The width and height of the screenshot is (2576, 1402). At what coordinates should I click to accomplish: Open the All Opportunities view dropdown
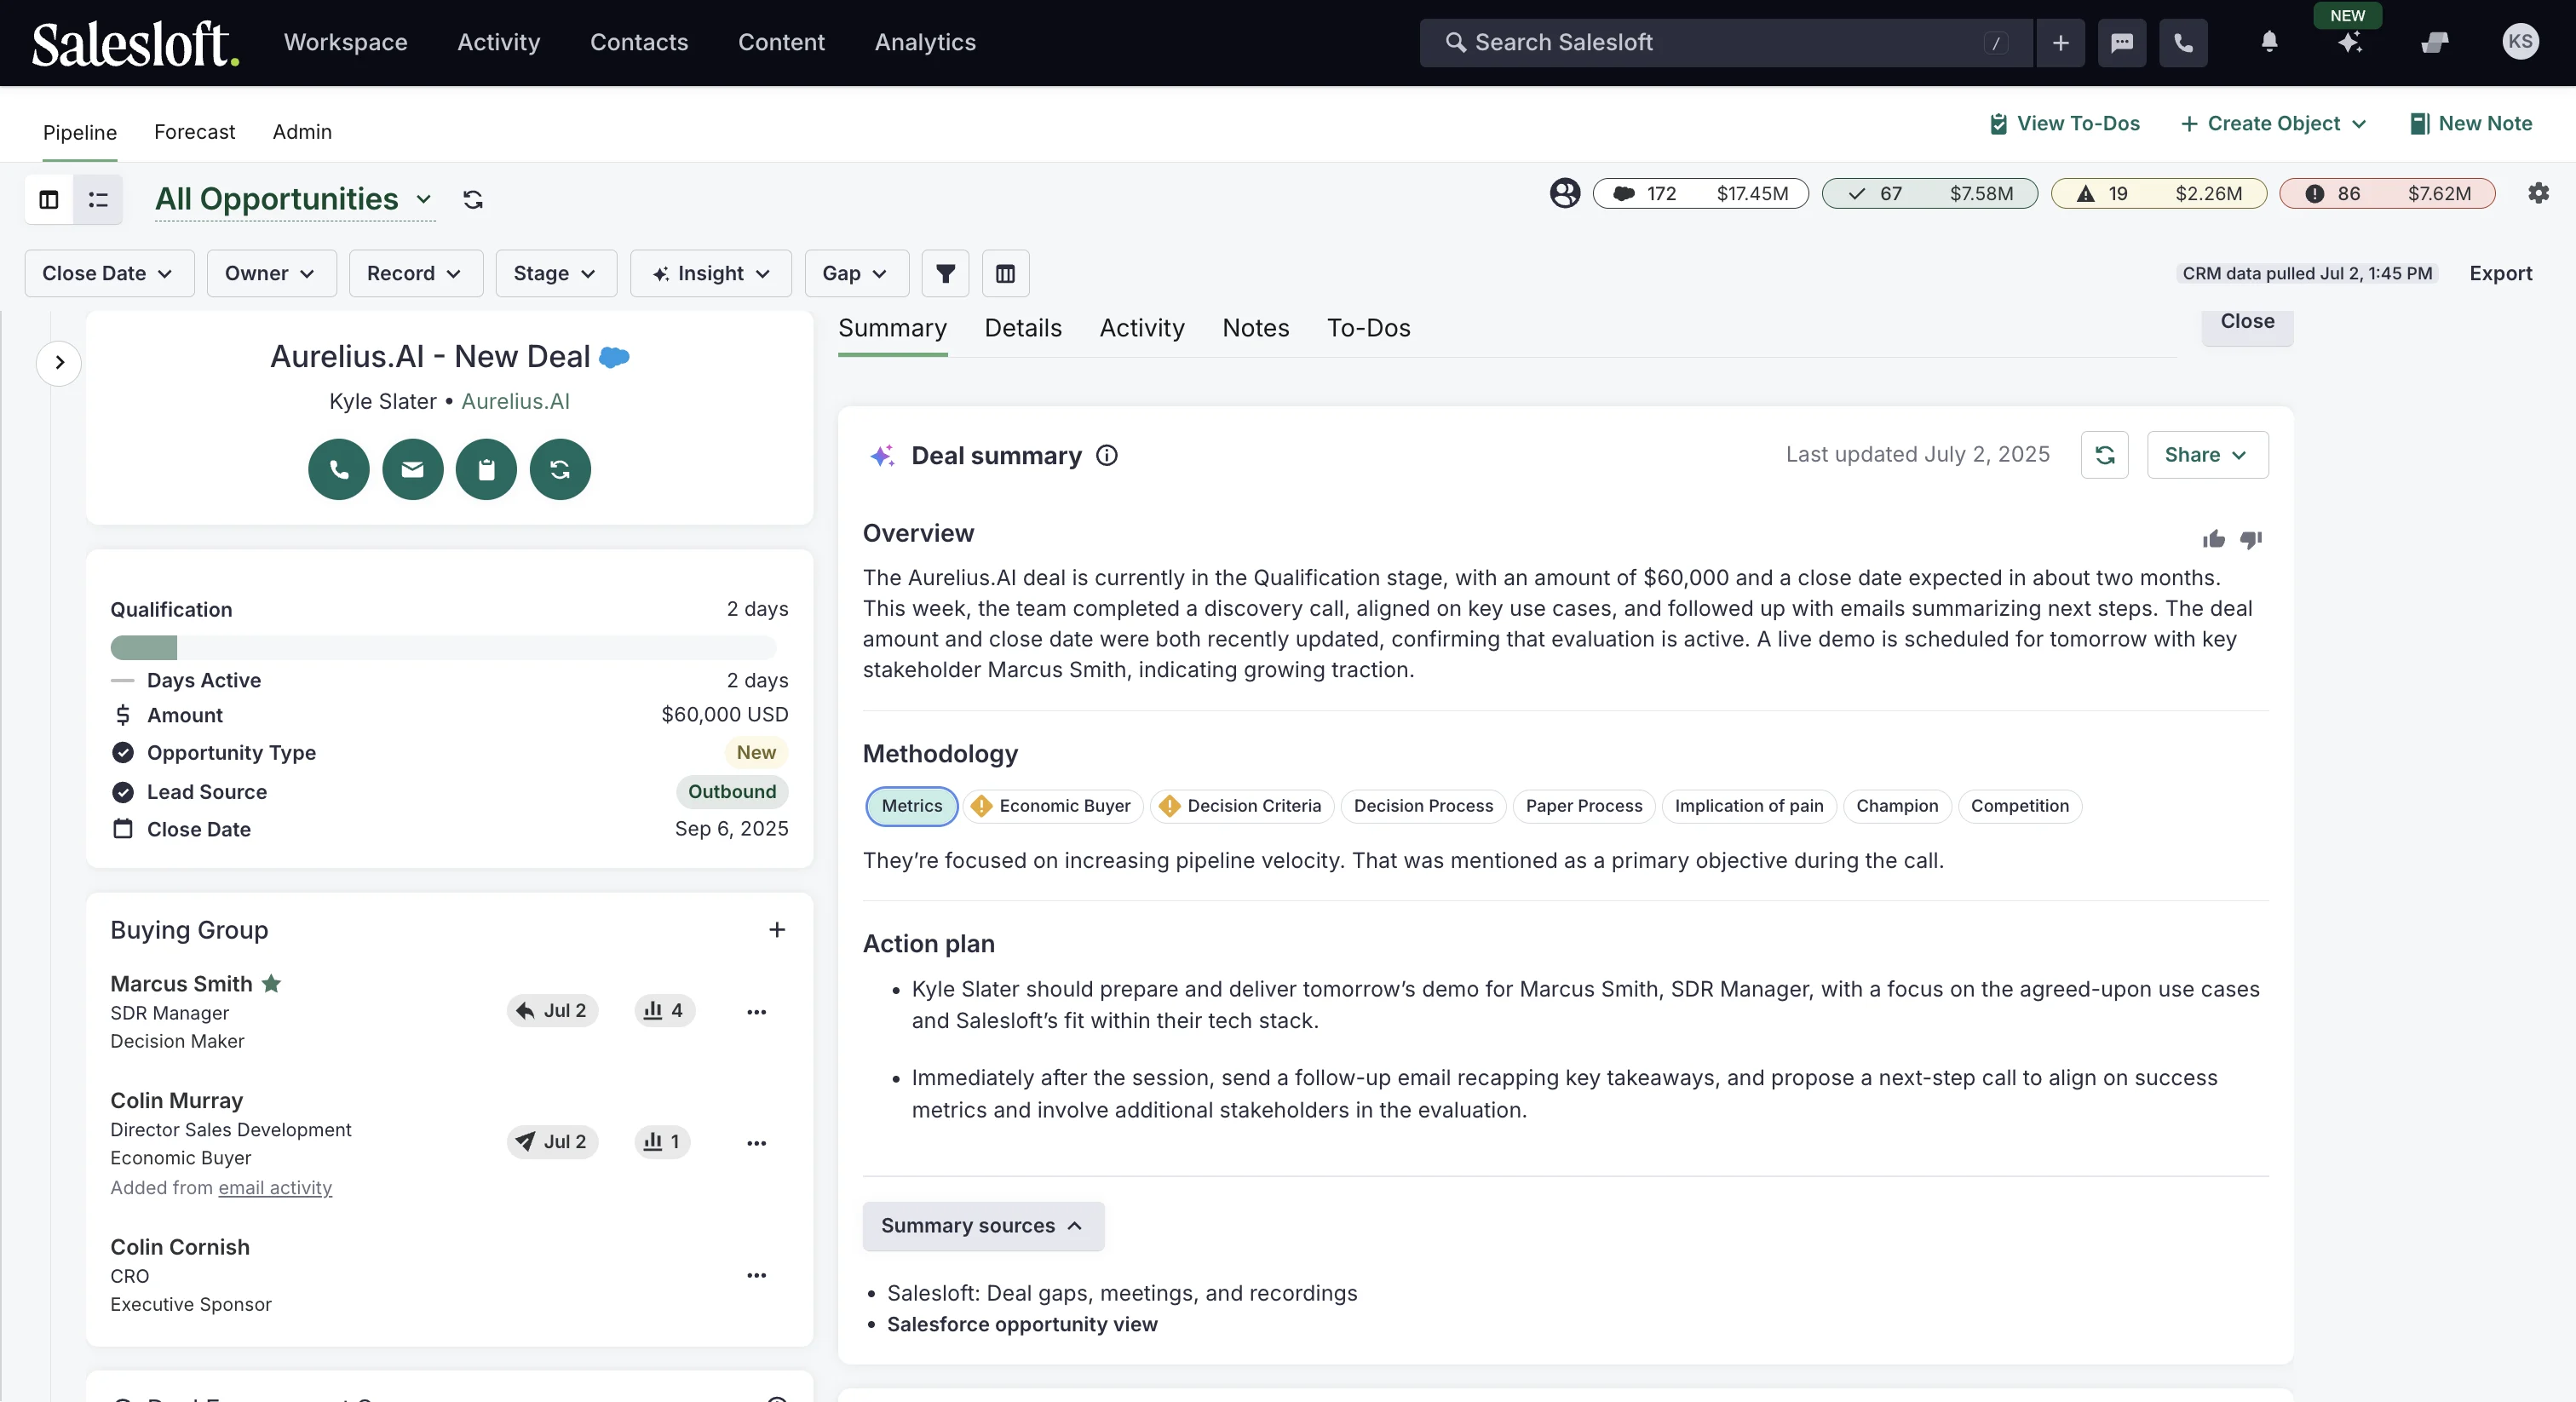[x=294, y=199]
